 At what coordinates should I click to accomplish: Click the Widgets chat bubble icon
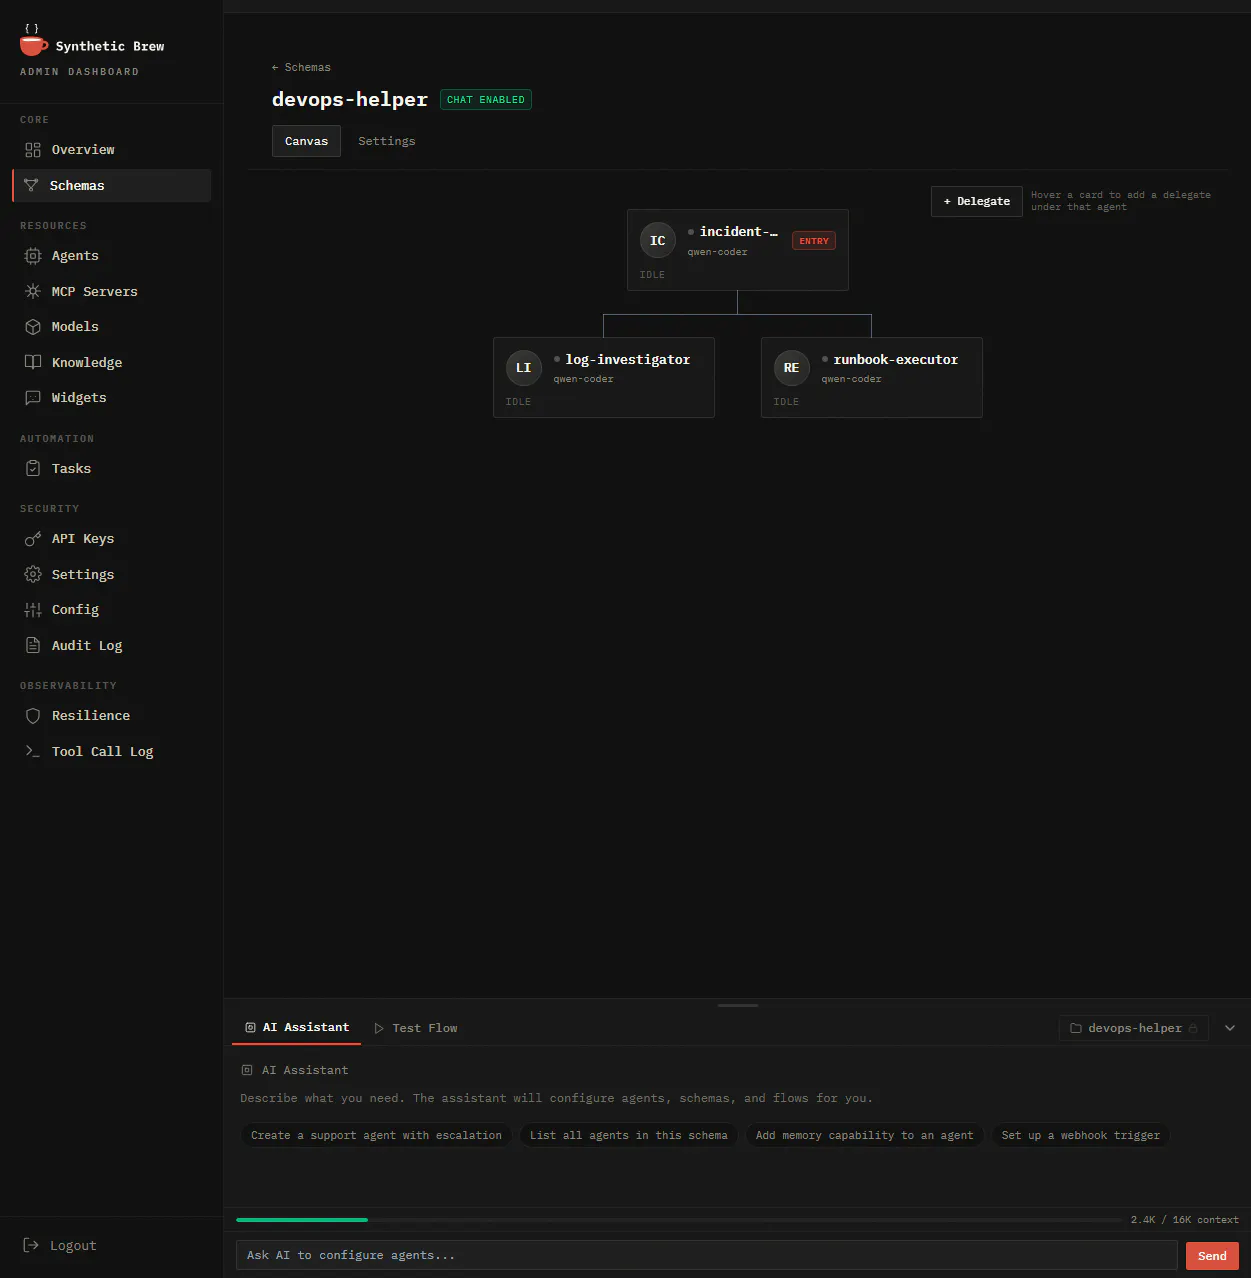(33, 398)
